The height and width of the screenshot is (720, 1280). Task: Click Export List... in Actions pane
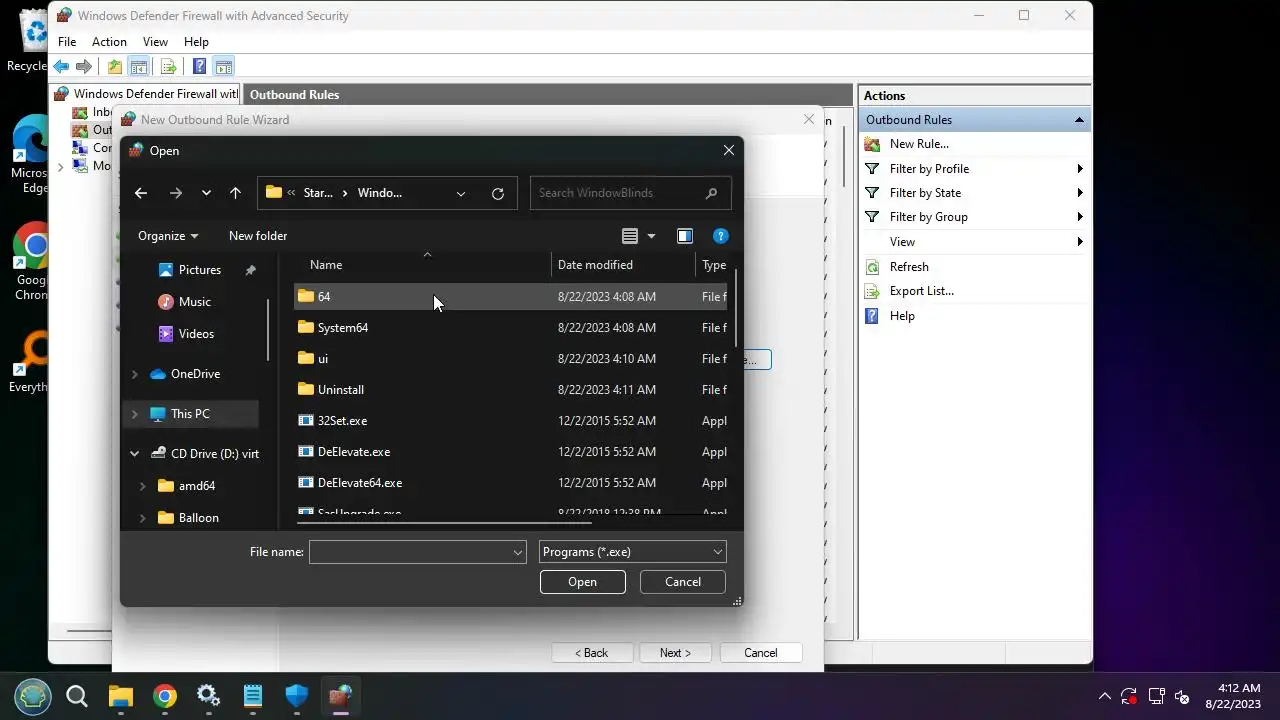(x=921, y=291)
